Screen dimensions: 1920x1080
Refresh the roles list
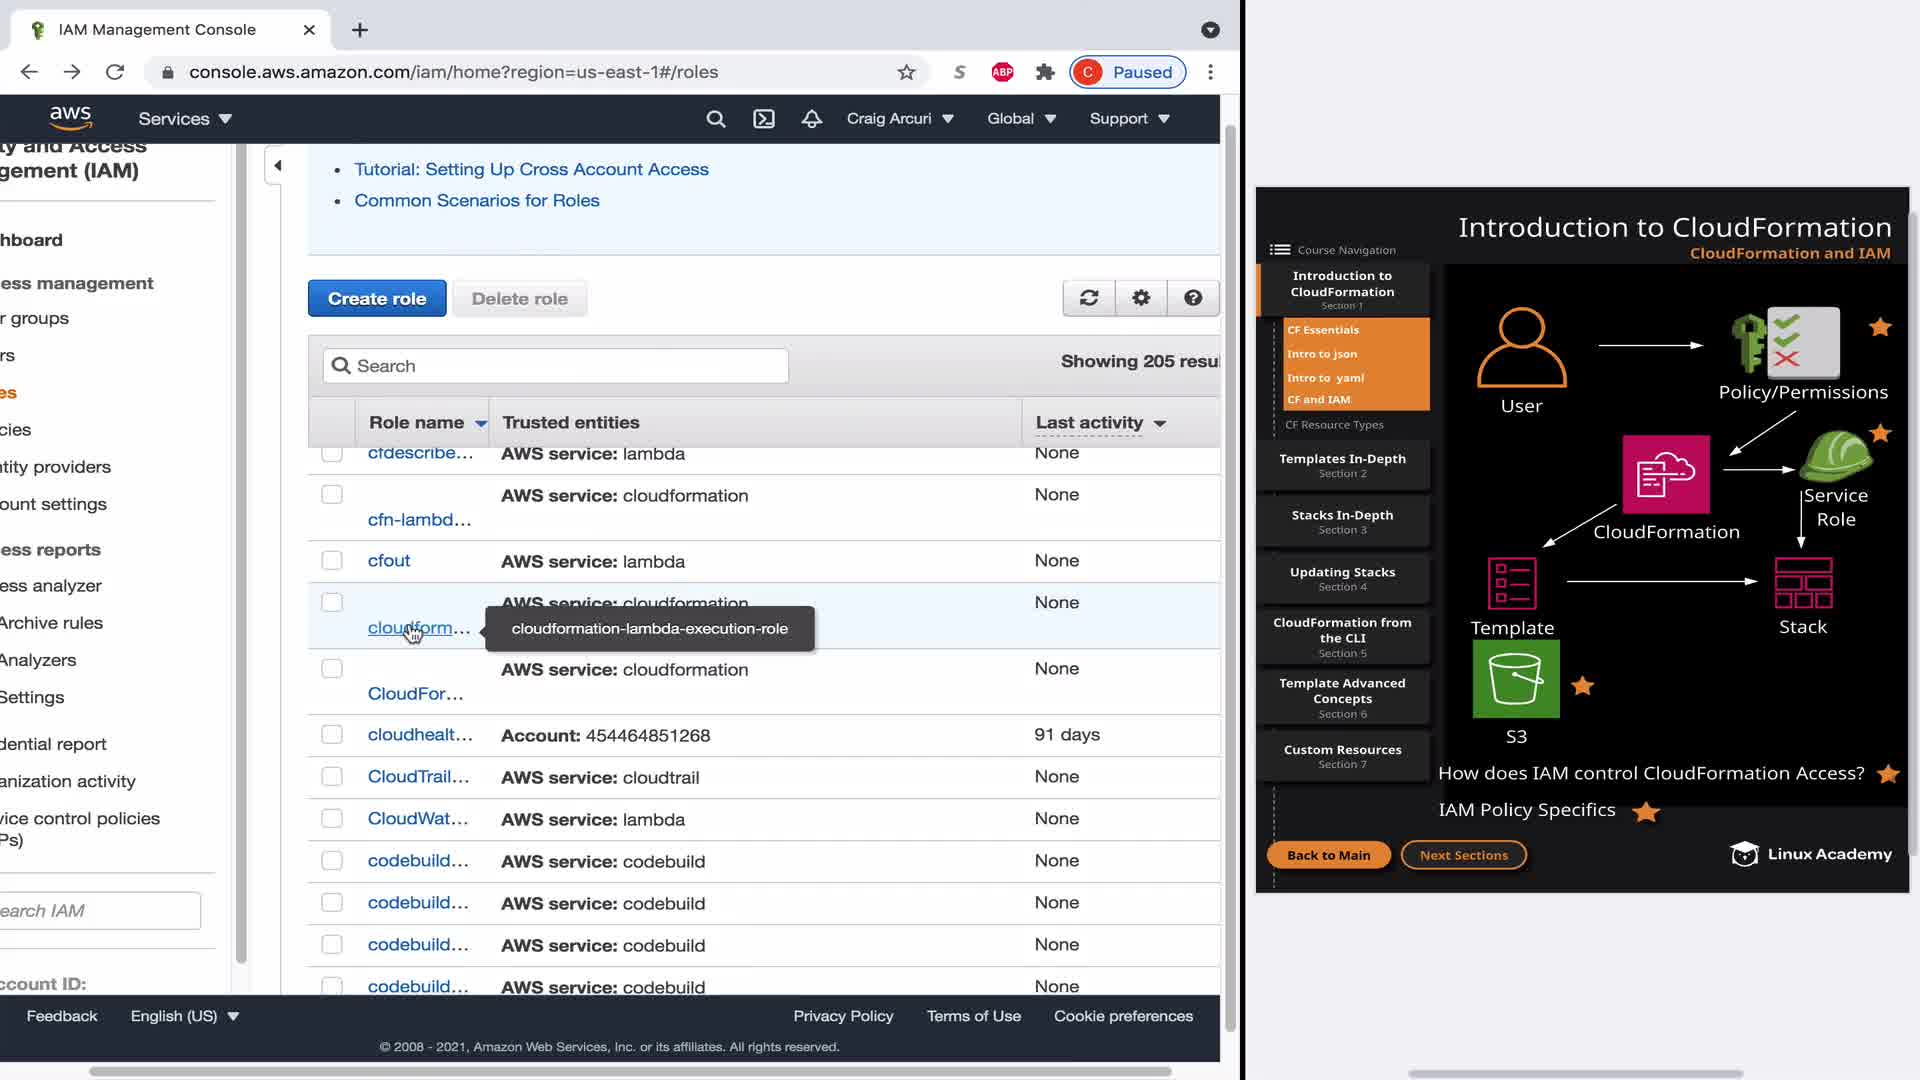[1089, 298]
